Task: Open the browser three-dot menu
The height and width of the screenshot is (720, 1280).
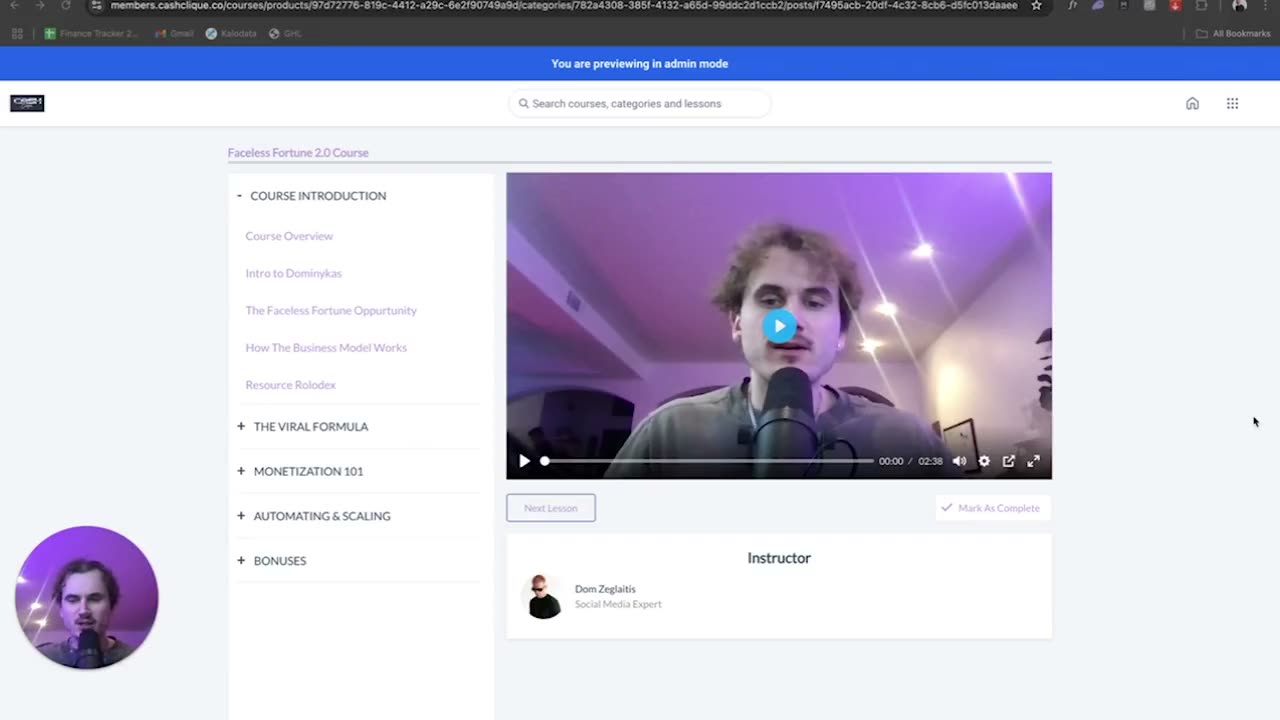Action: (1265, 5)
